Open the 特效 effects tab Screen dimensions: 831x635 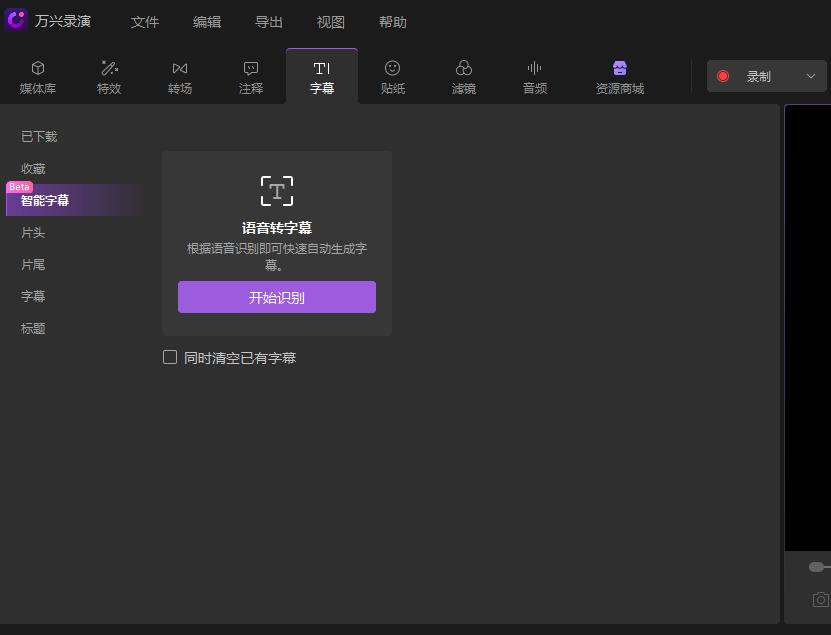click(109, 77)
